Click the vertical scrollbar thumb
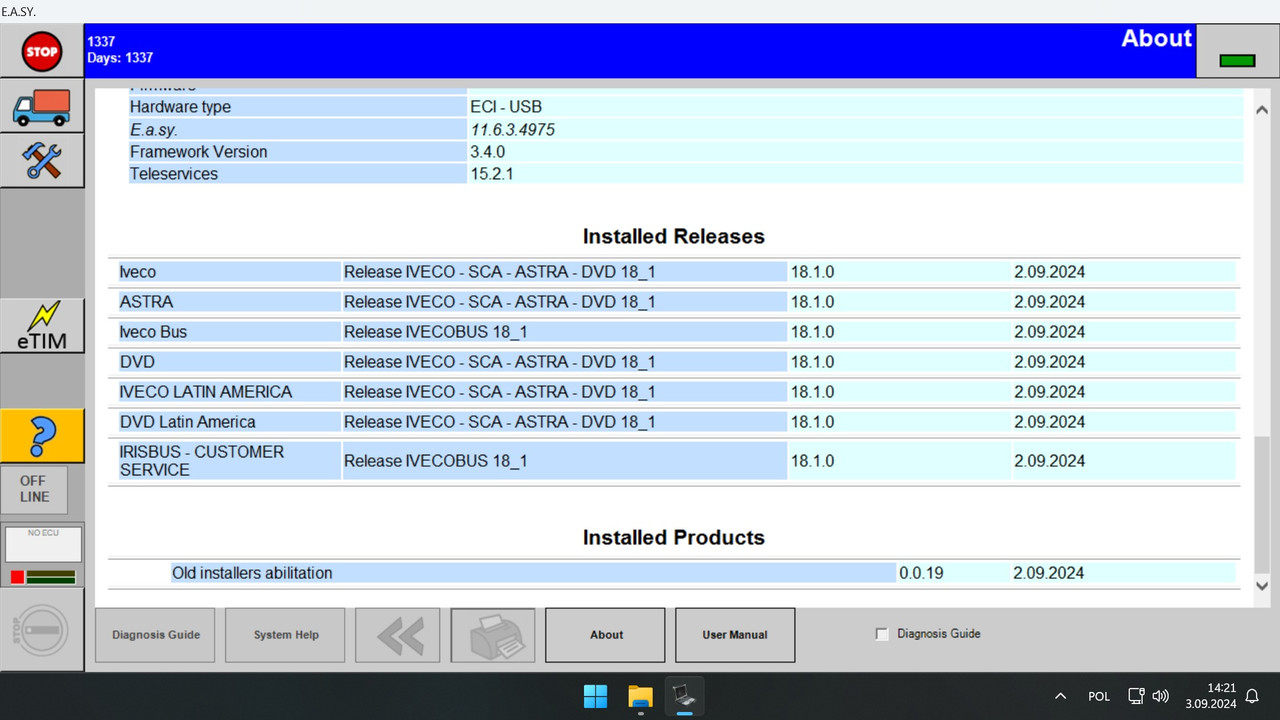 (1261, 503)
